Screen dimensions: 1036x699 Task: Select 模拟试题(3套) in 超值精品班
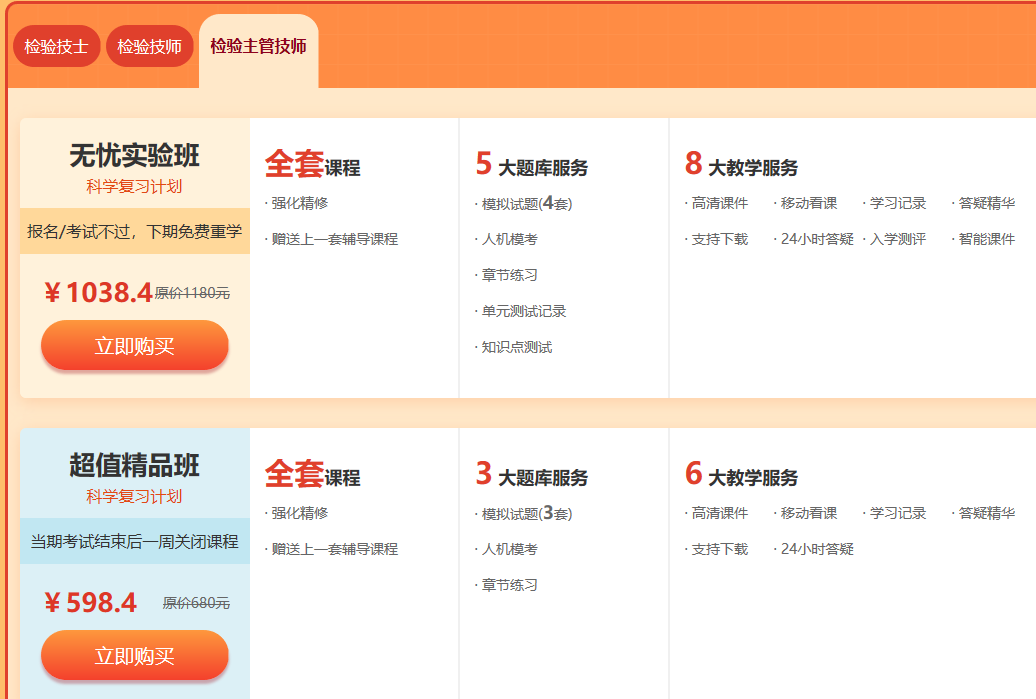pyautogui.click(x=526, y=514)
